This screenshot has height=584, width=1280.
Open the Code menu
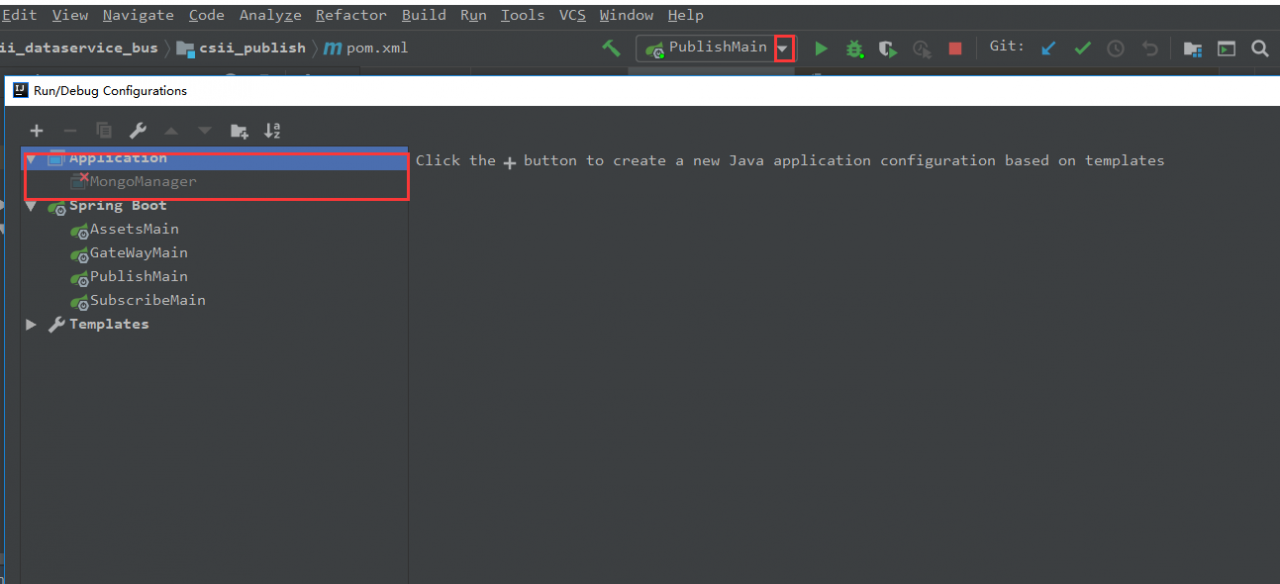tap(207, 15)
